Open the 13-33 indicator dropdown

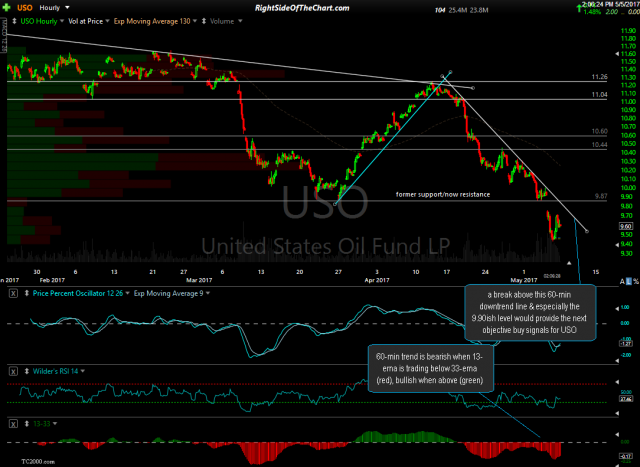tap(55, 424)
